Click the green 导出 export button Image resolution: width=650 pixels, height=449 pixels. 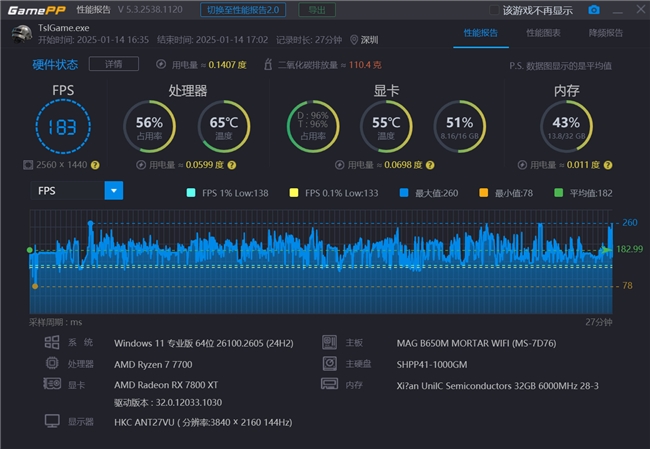point(317,10)
